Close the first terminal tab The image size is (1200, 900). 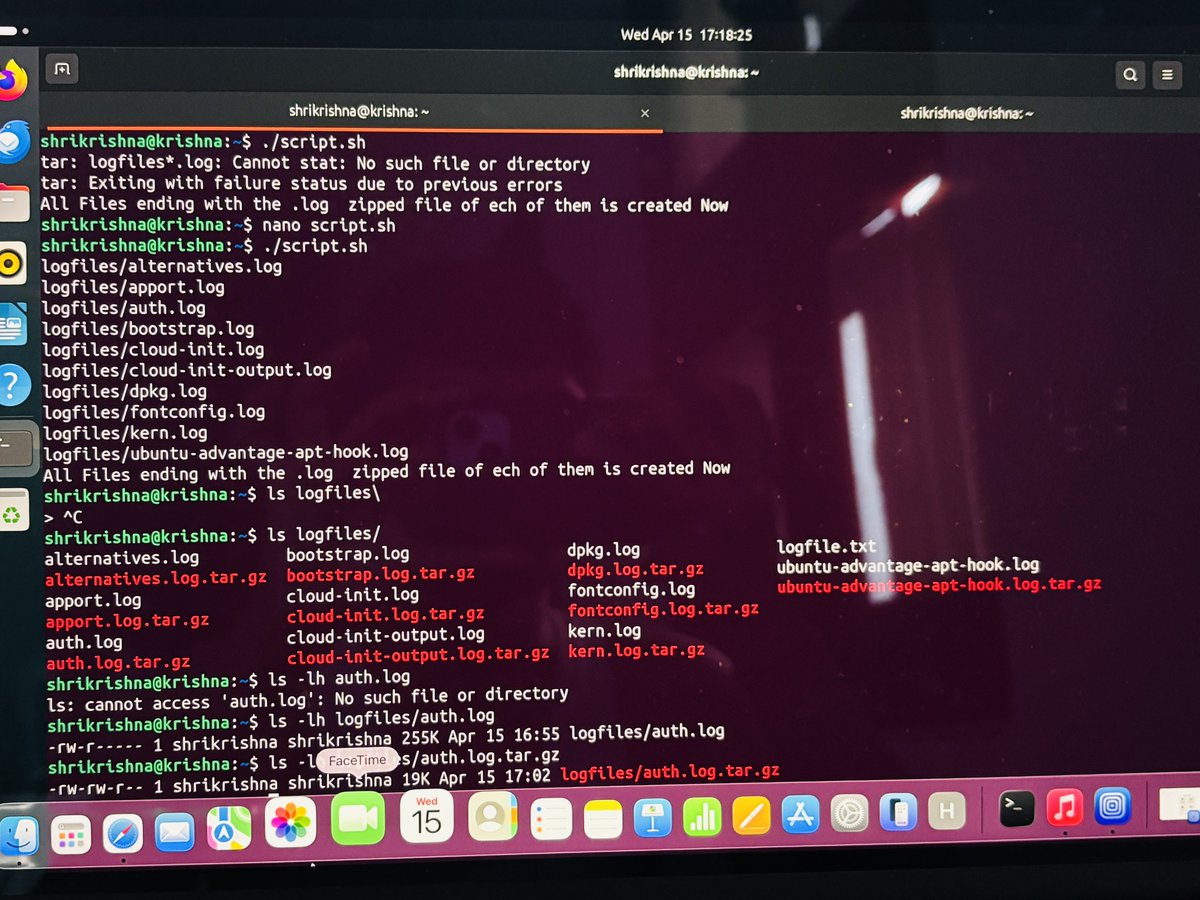point(645,113)
